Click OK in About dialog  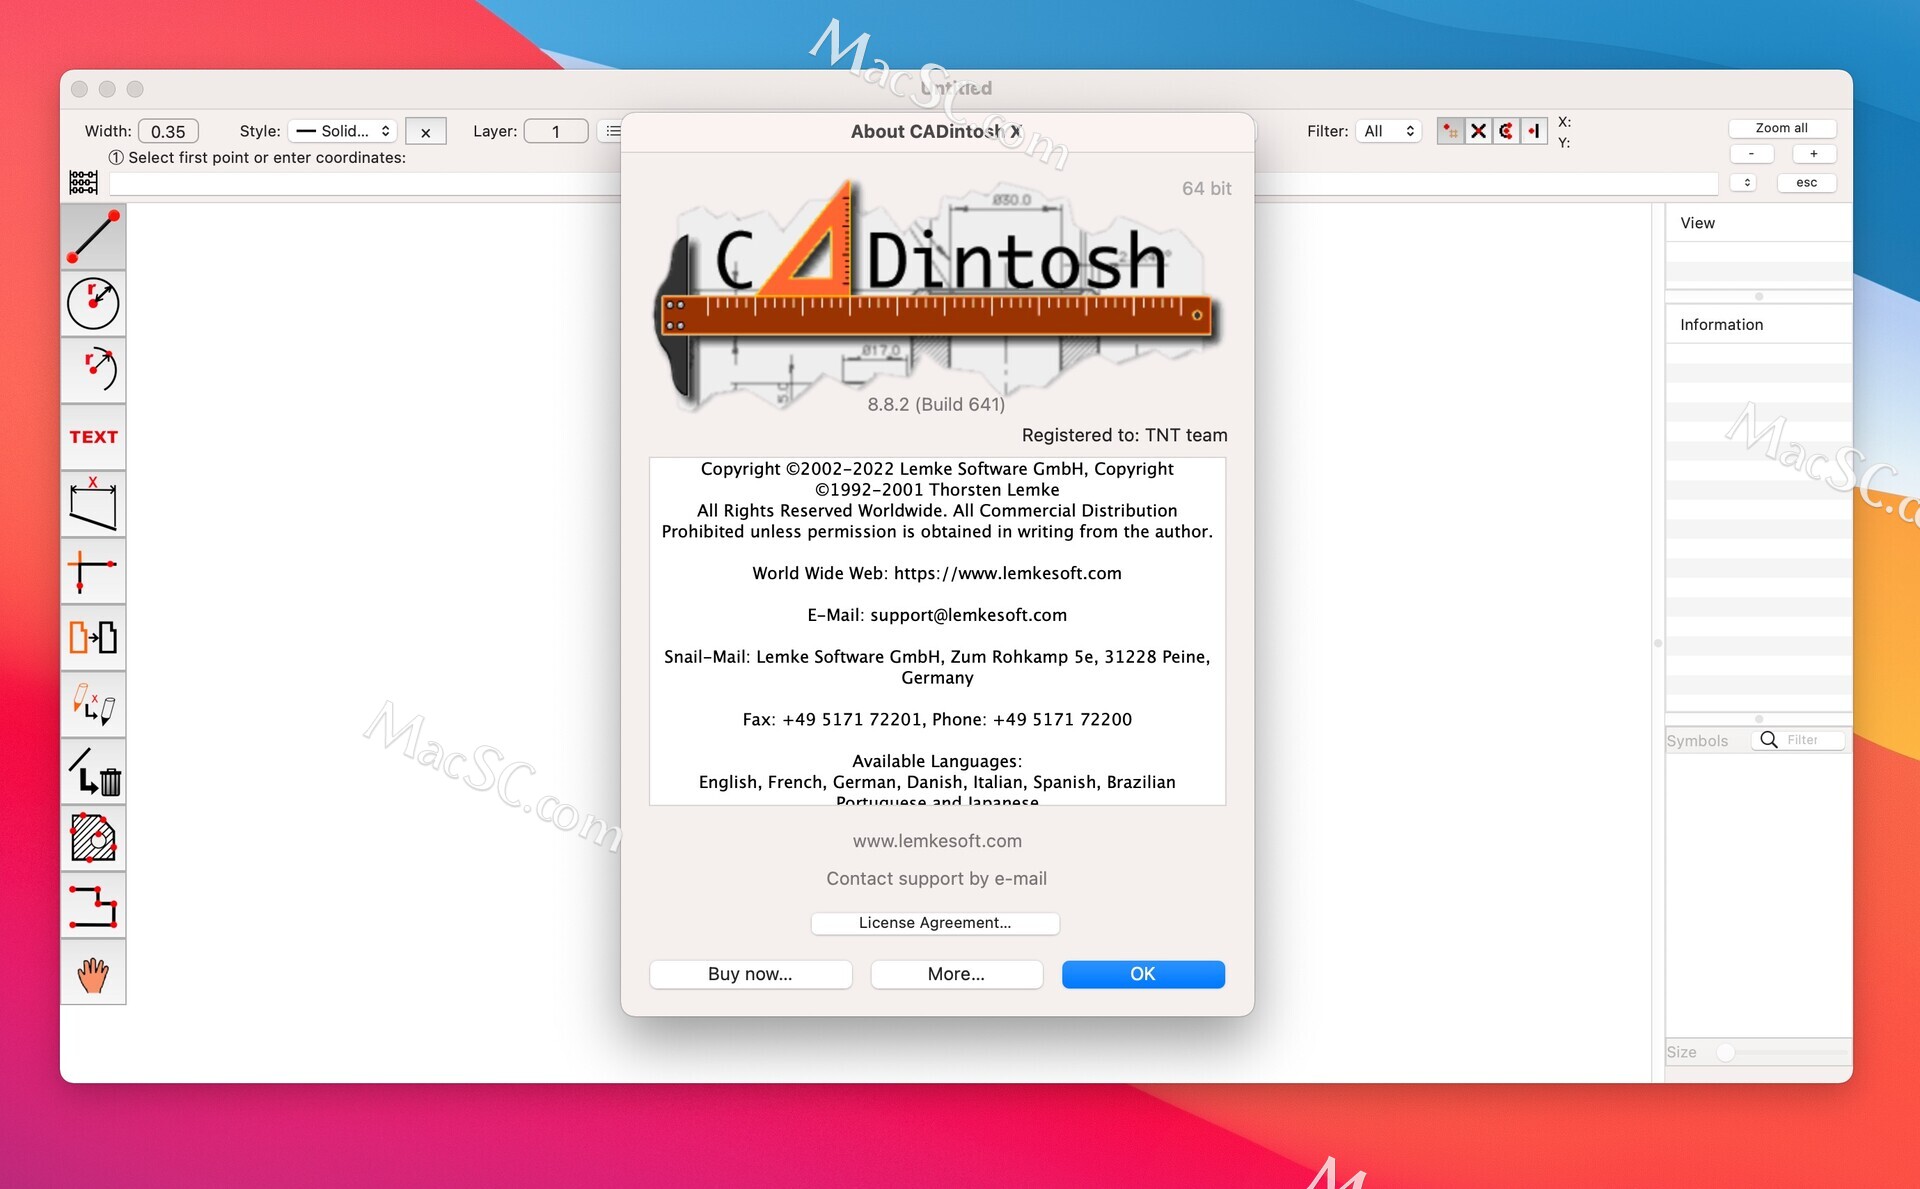pos(1143,974)
